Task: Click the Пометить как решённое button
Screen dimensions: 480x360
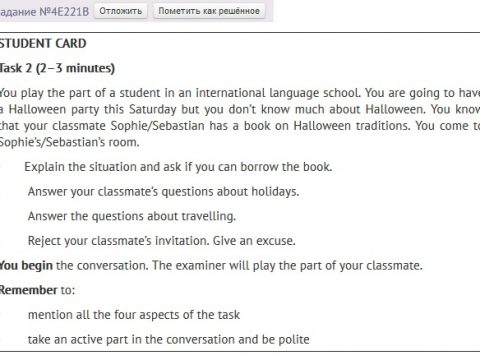Action: [x=209, y=11]
